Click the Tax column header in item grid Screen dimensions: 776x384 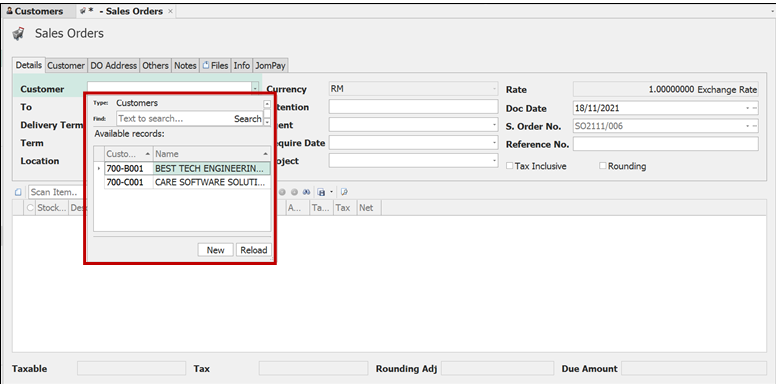pos(345,208)
